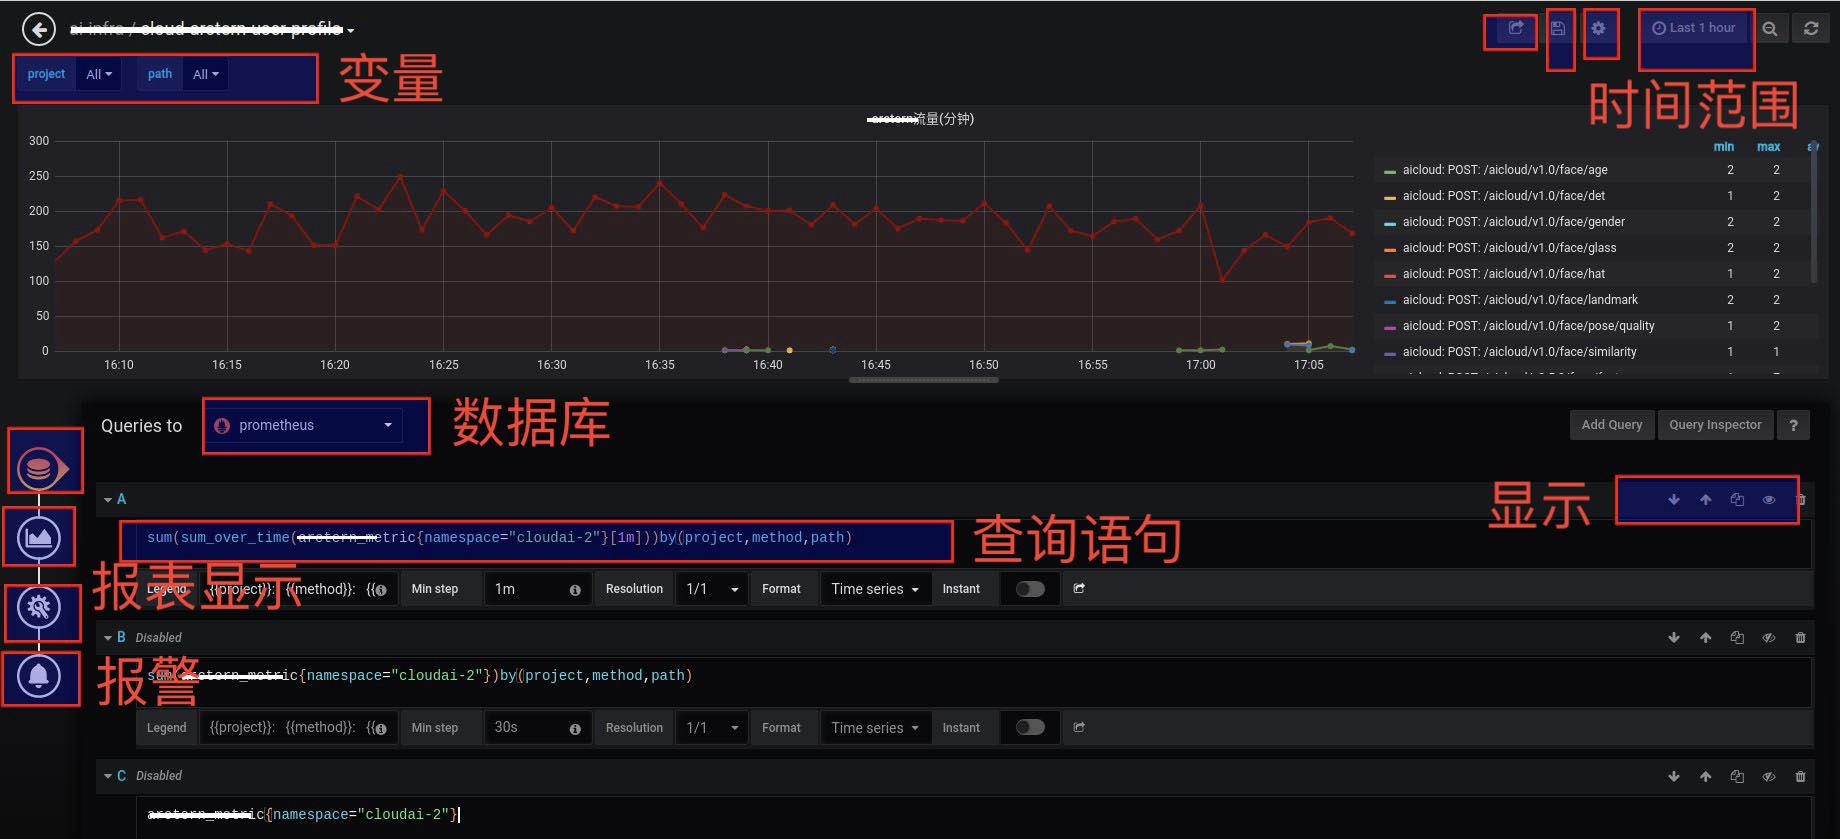Click the face/similarity series color swatch
This screenshot has width=1840, height=839.
pos(1390,353)
